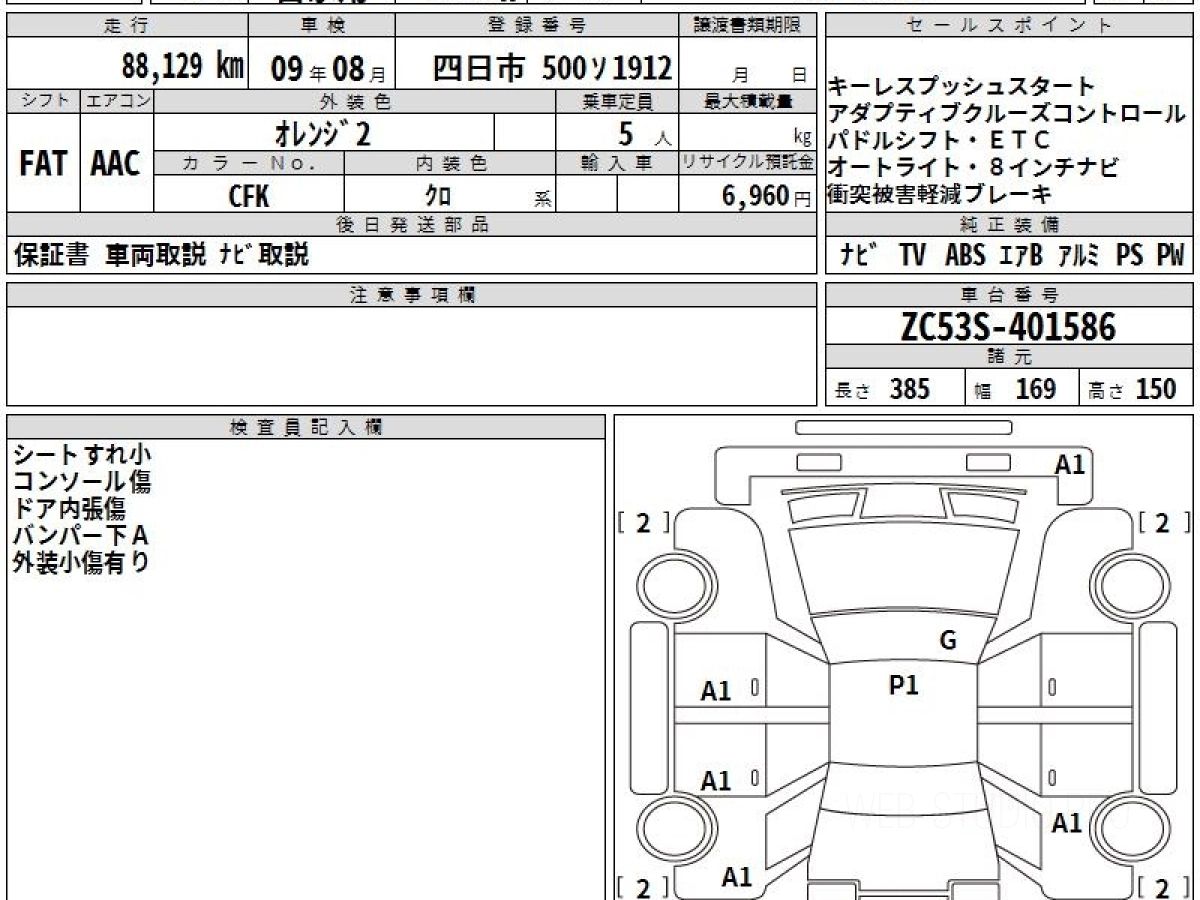This screenshot has width=1200, height=900.
Task: Select the chassis number ZC53S-401586
Action: pos(1008,327)
